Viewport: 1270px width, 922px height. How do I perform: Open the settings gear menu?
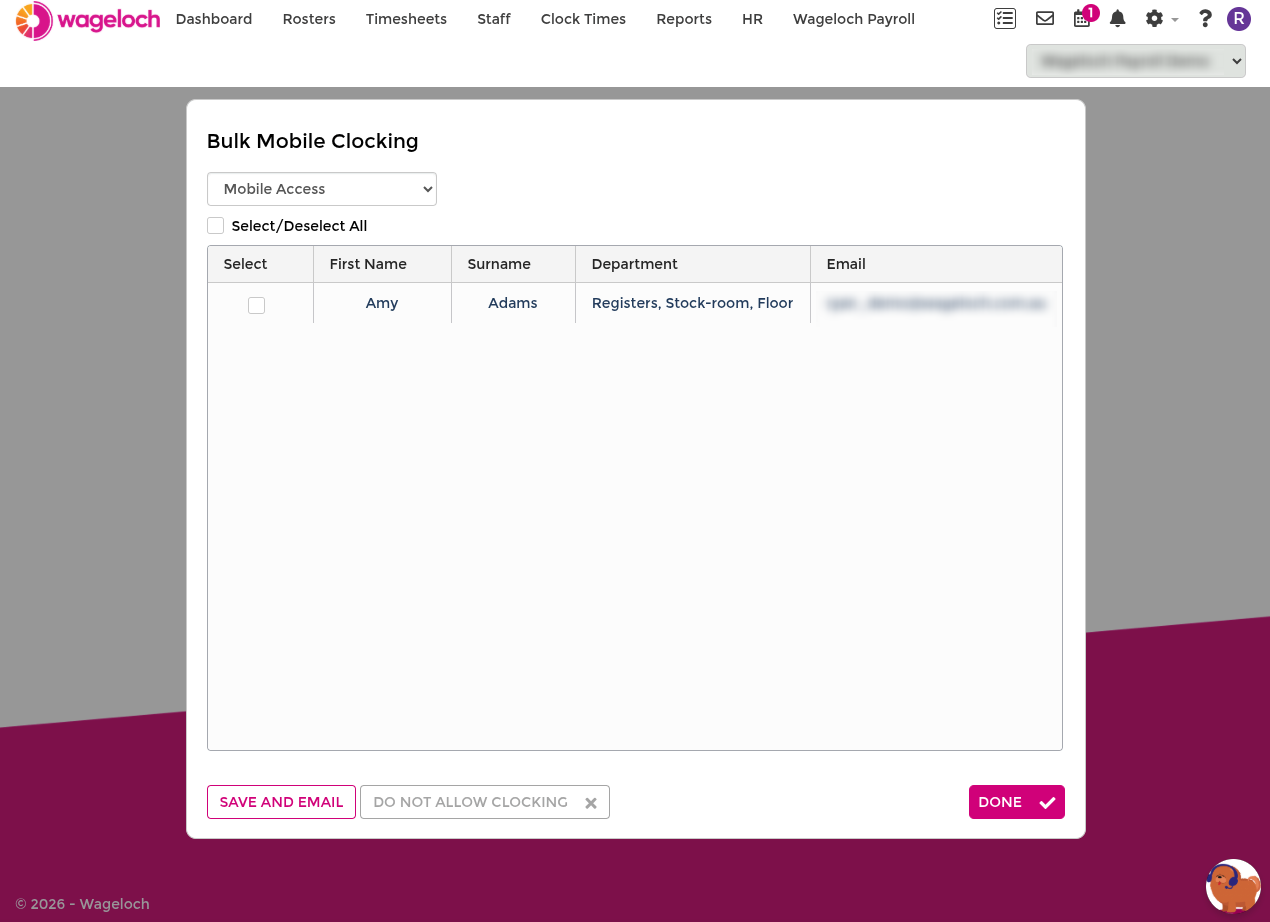point(1161,19)
